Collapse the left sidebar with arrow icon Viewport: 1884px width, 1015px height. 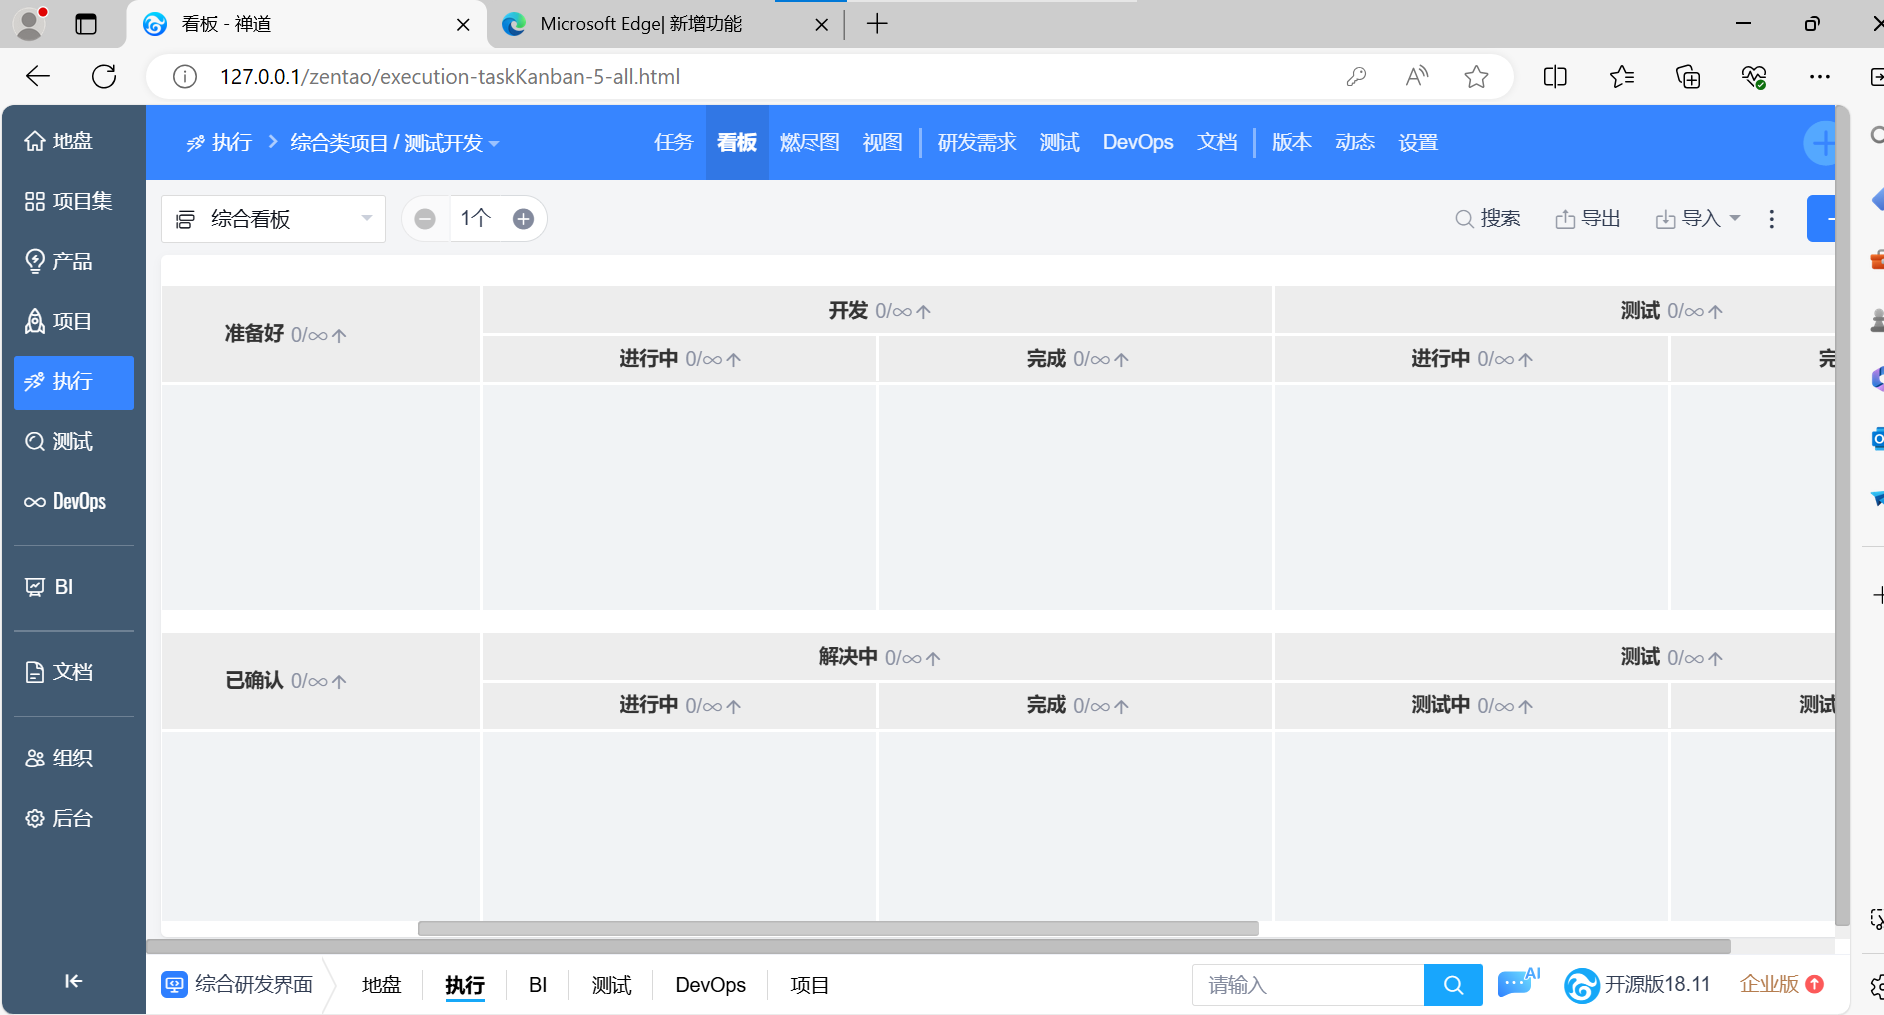click(73, 981)
